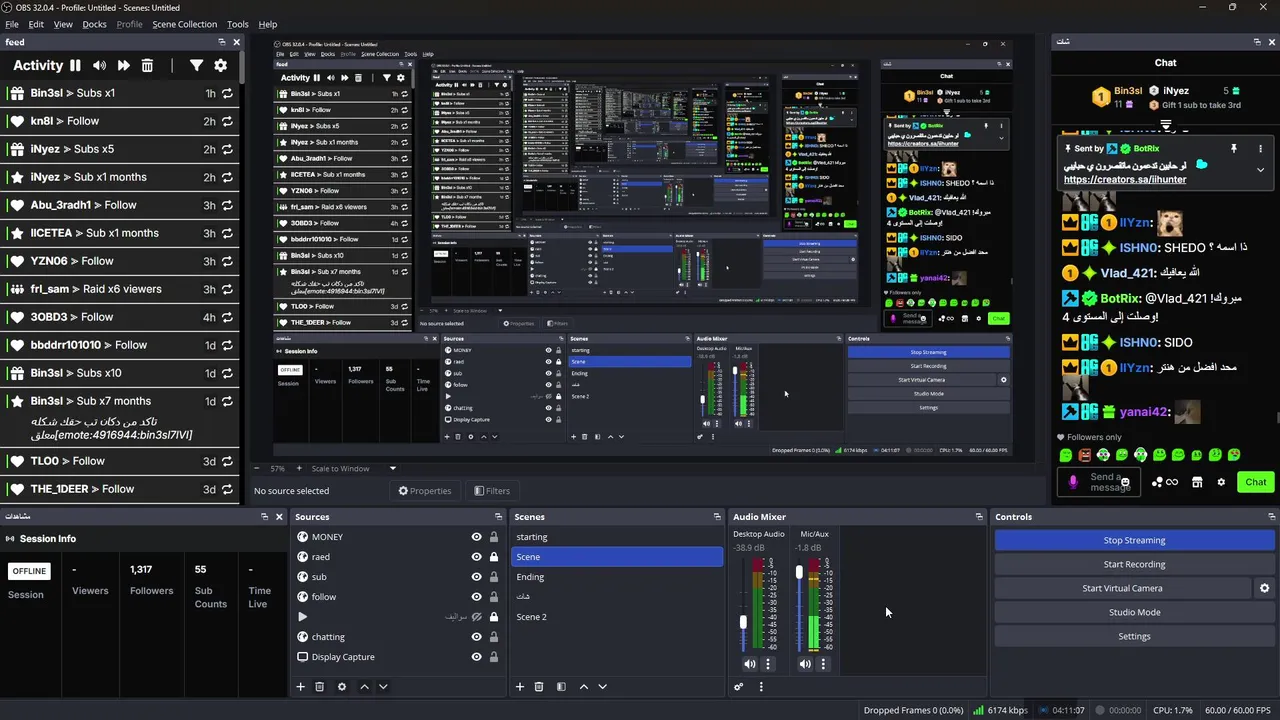Send message with green Chat button

coord(1256,482)
